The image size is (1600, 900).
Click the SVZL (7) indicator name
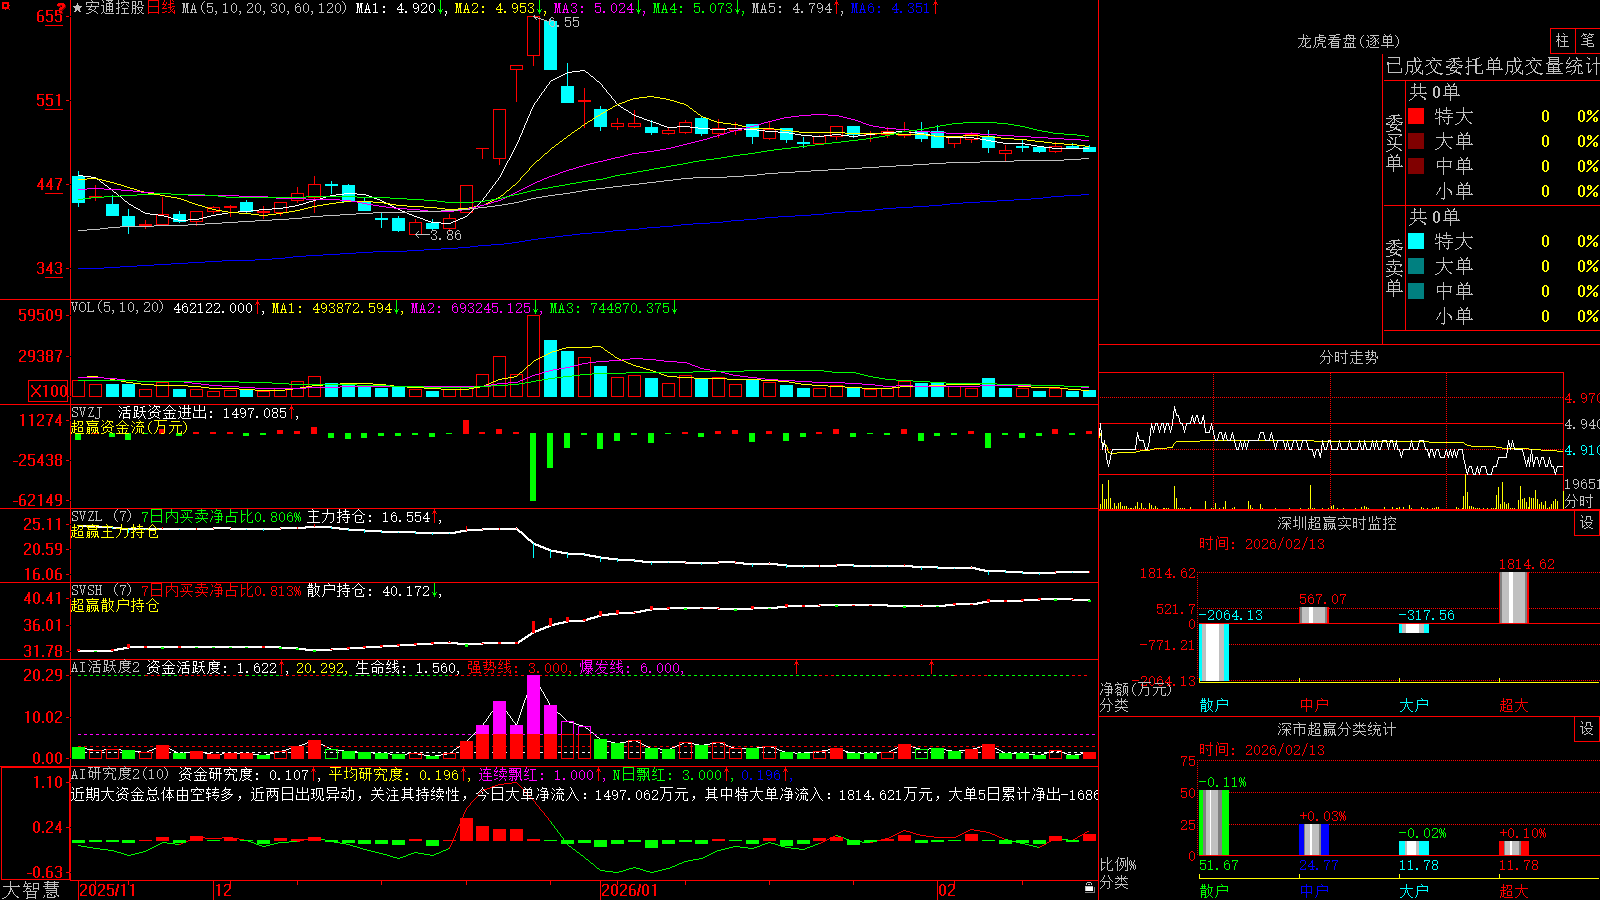tap(101, 517)
